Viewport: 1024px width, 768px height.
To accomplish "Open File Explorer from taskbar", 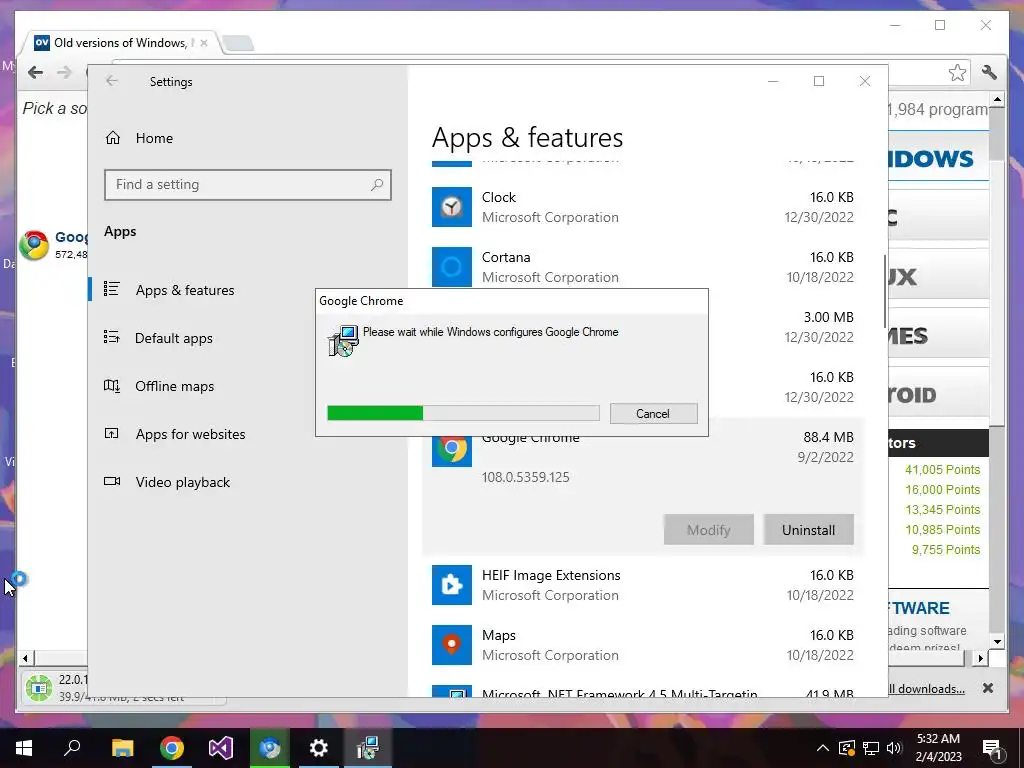I will tap(122, 748).
